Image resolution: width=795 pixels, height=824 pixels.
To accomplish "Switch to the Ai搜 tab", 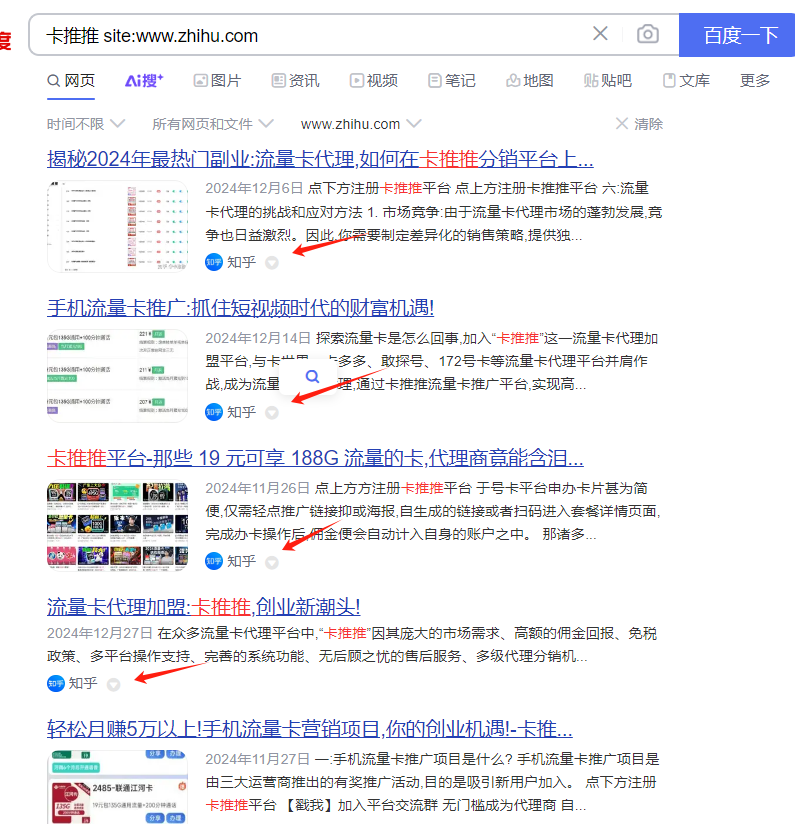I will tap(144, 80).
